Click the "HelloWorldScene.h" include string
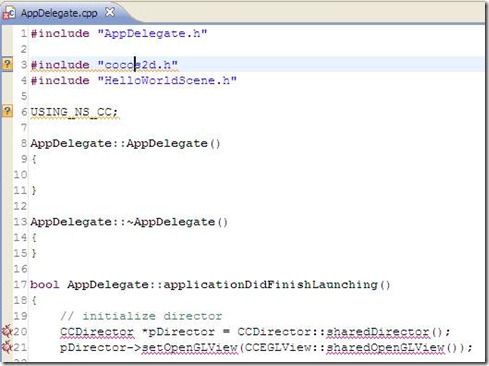 click(x=167, y=80)
